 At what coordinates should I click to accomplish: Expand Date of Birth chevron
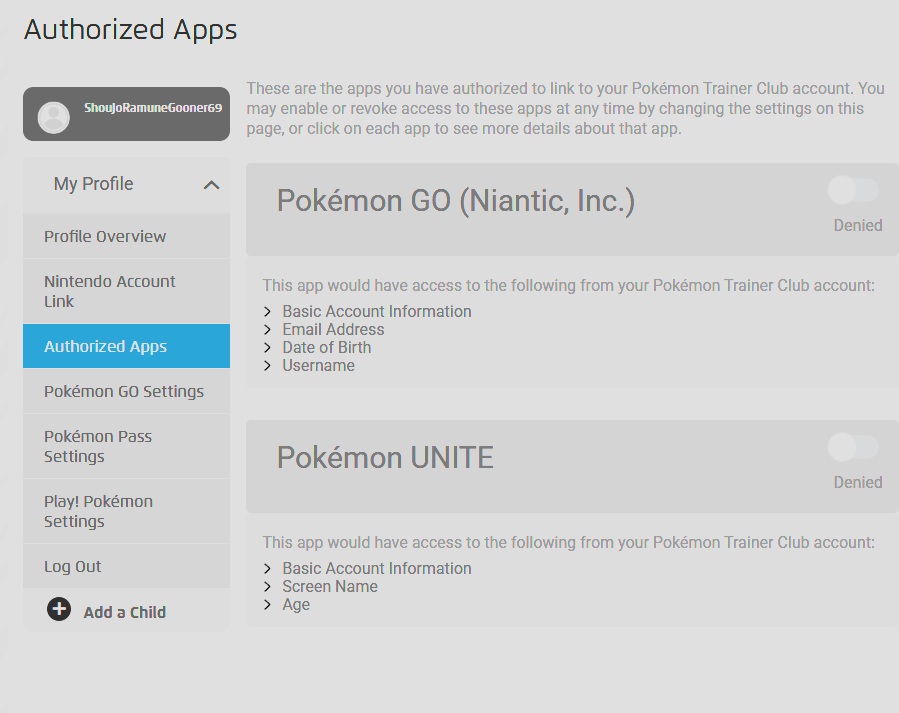click(x=267, y=347)
